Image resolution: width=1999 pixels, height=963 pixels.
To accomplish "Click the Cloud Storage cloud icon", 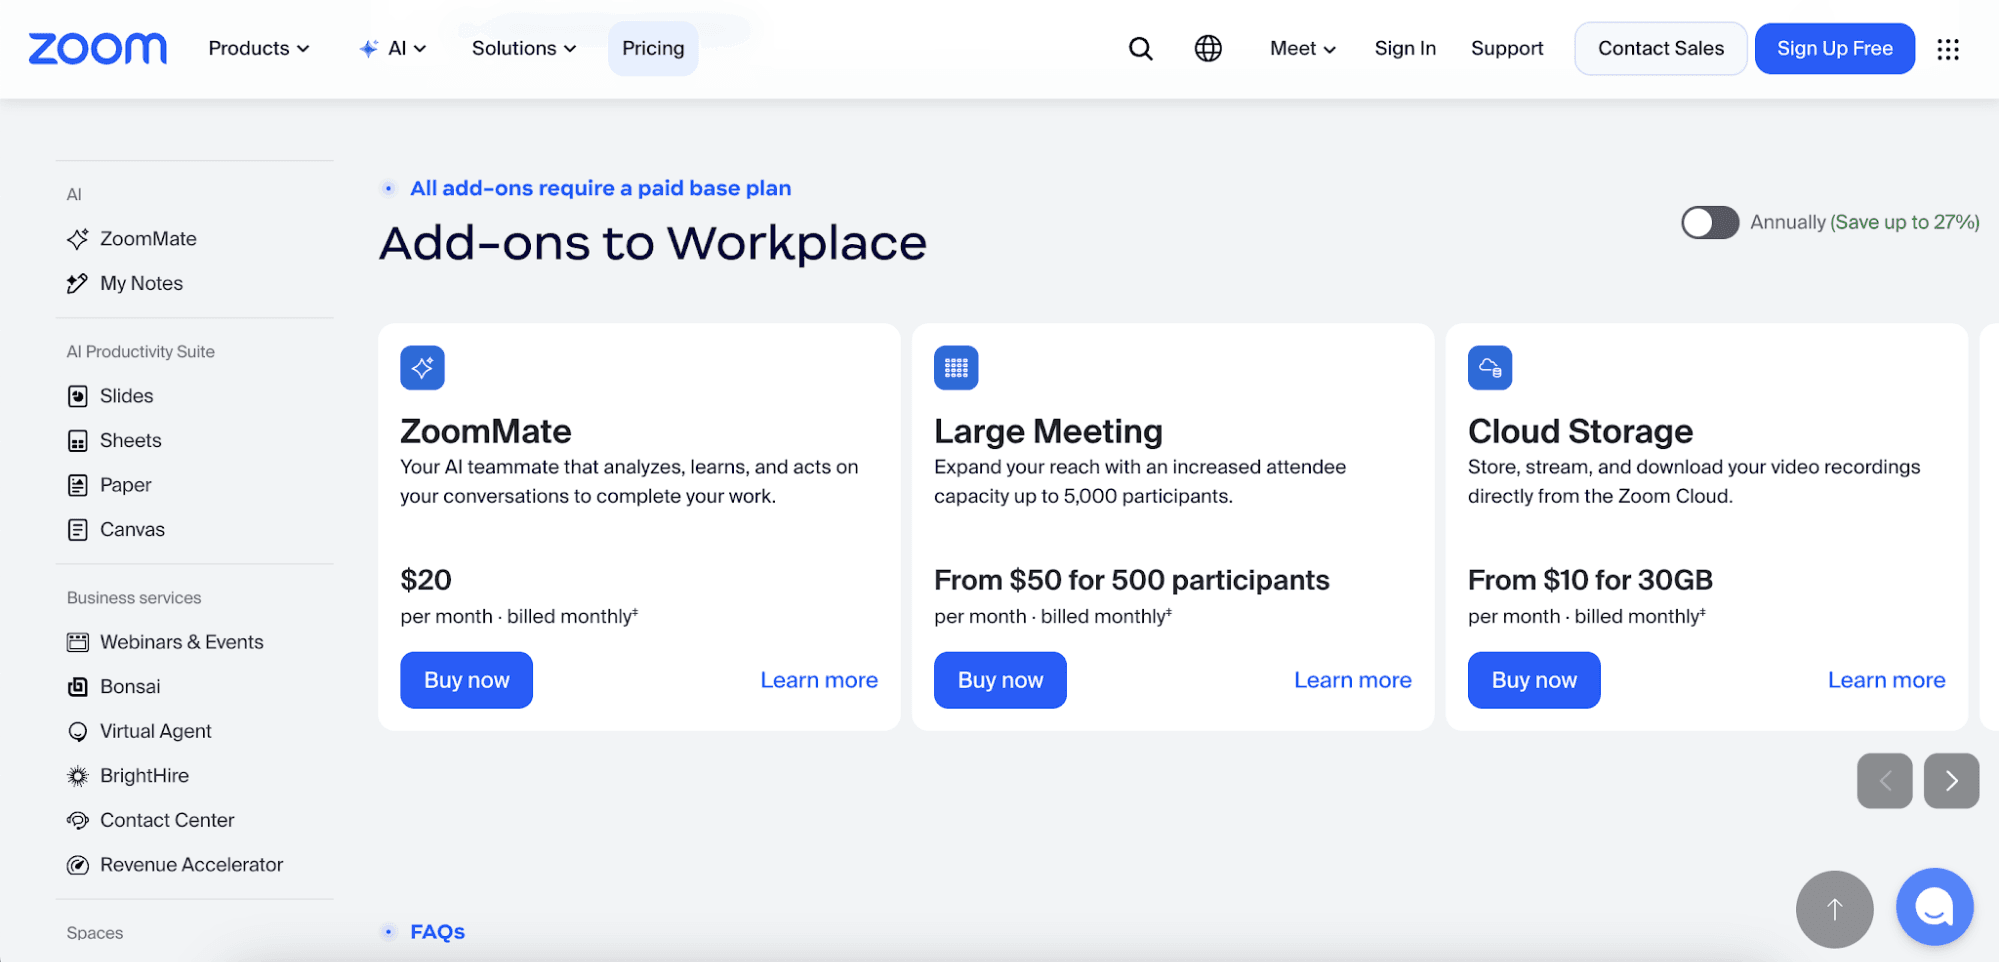I will tap(1490, 367).
